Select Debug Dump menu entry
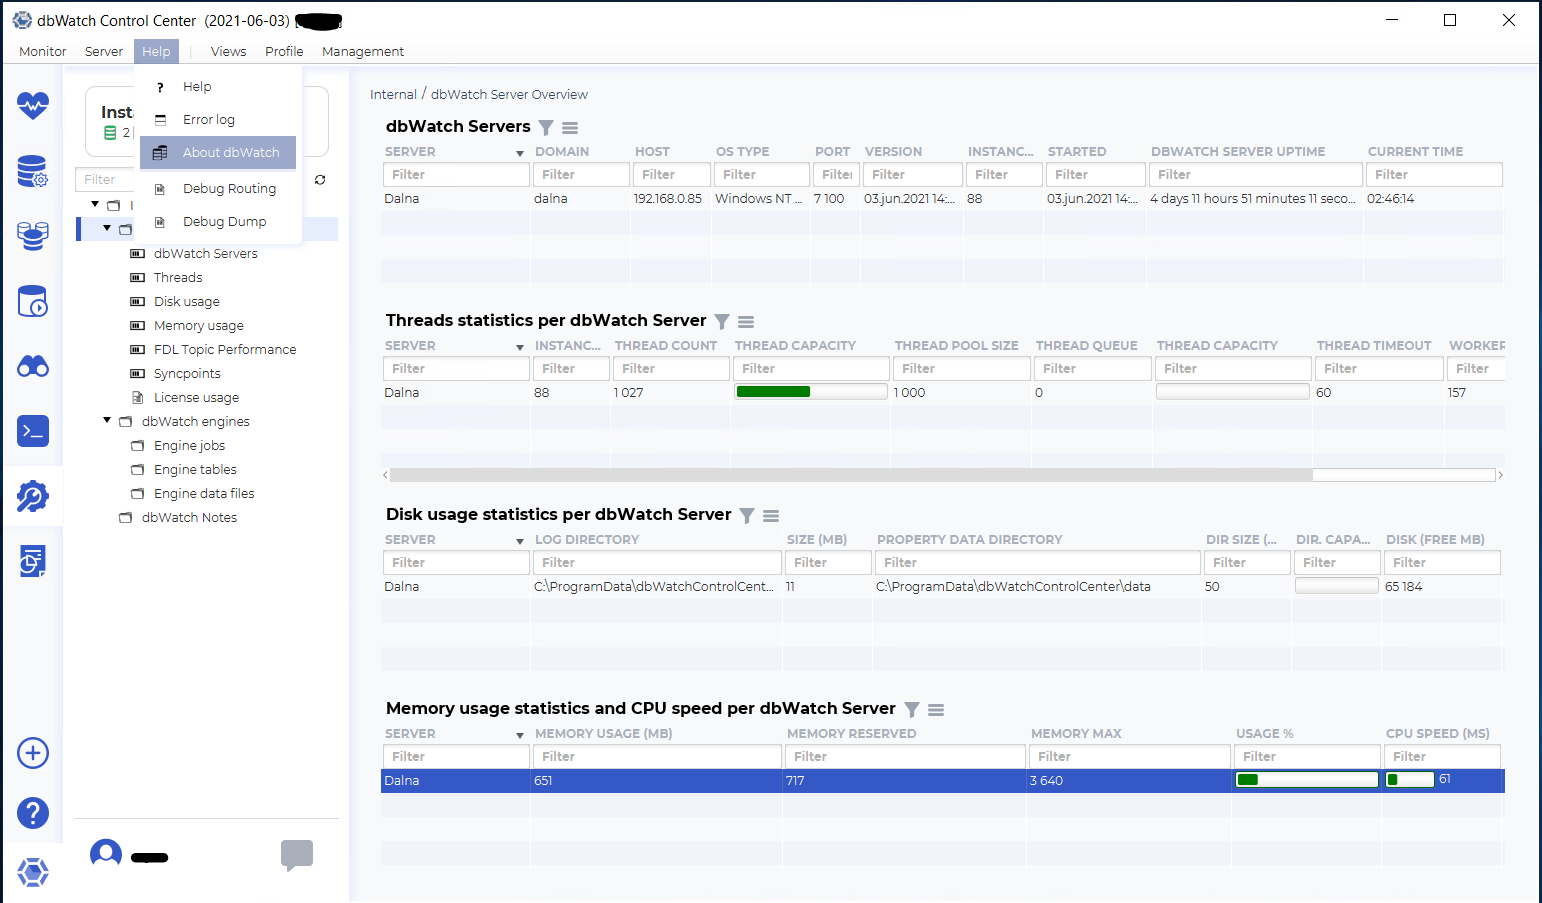 218,222
